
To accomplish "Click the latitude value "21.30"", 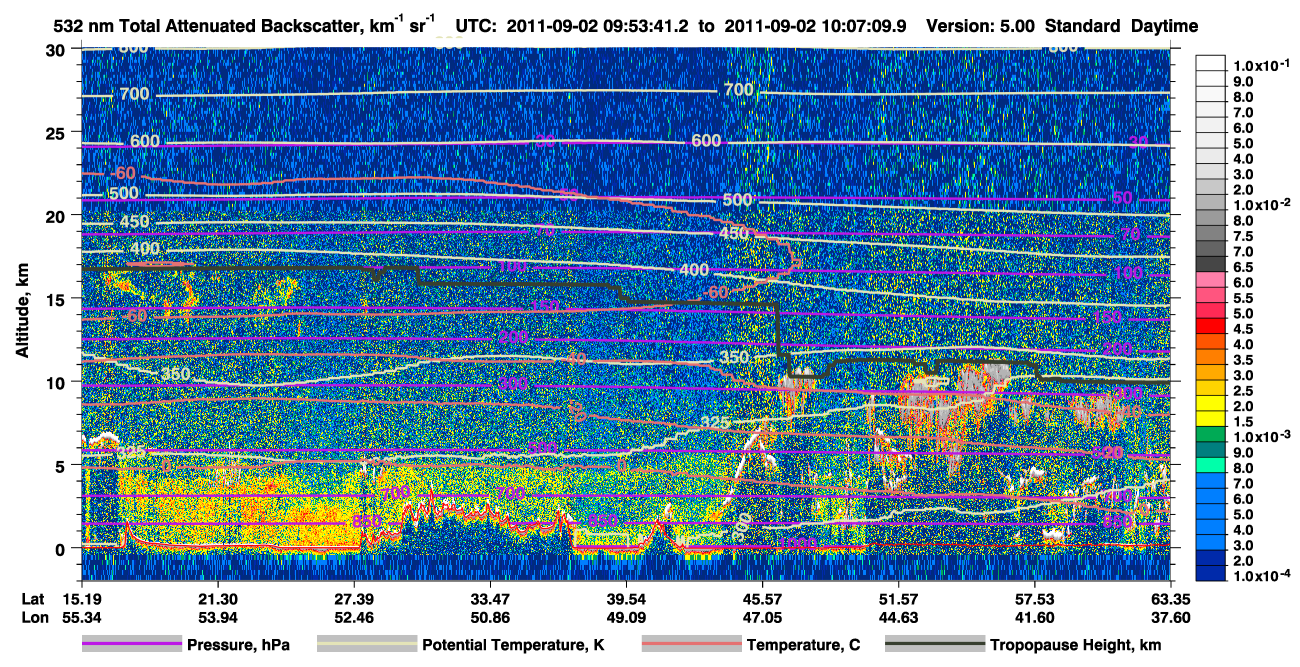I will [217, 599].
